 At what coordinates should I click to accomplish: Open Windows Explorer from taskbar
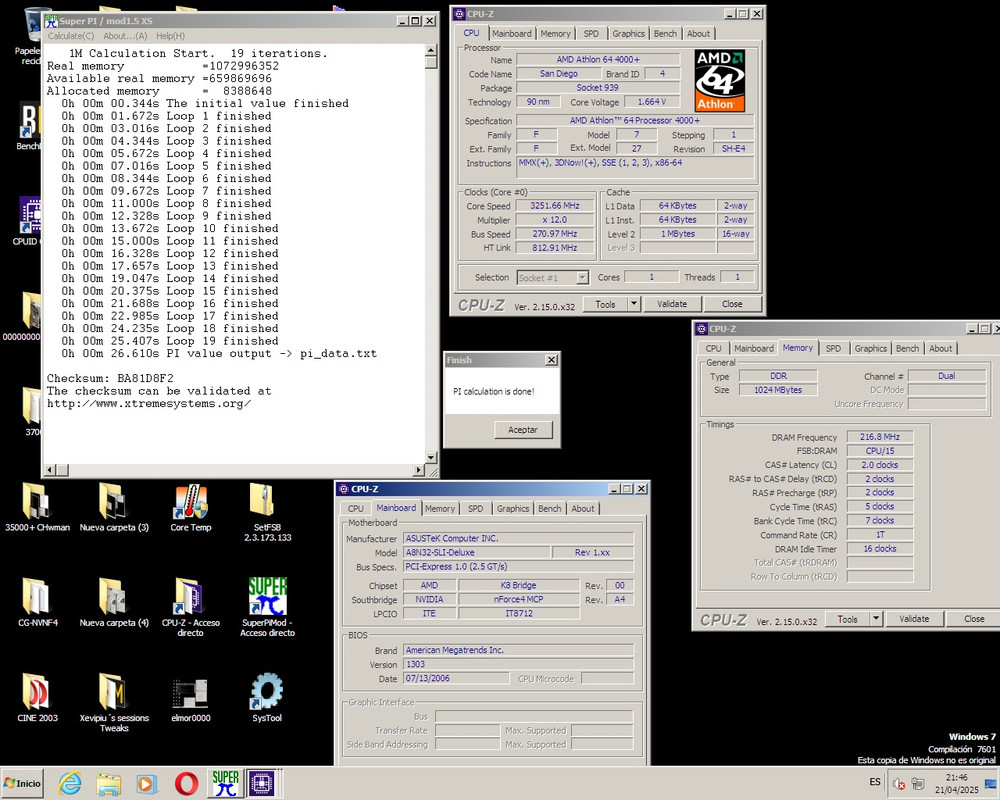pos(108,783)
